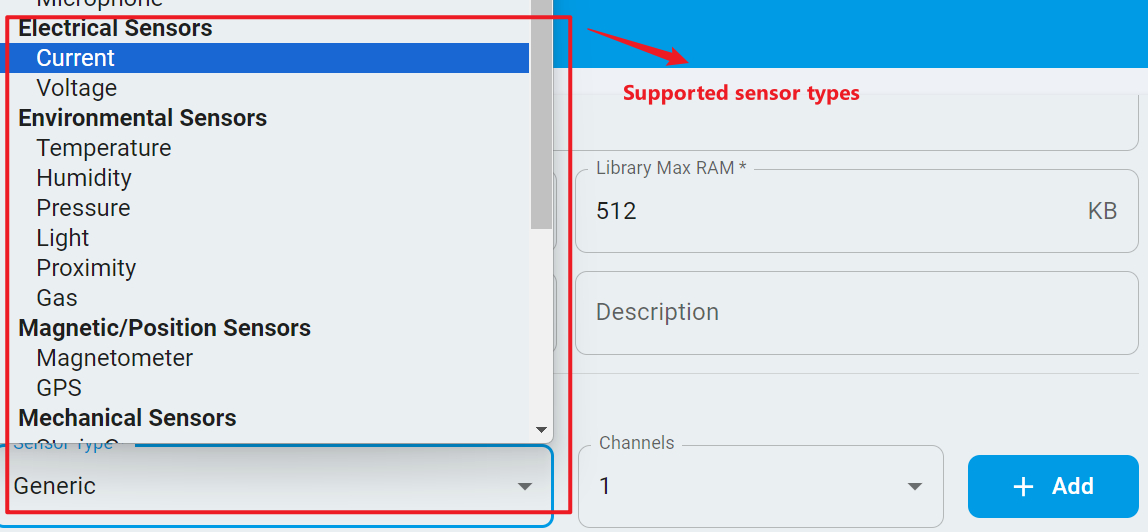This screenshot has width=1148, height=532.
Task: Click the plus Add button
Action: tap(1053, 486)
